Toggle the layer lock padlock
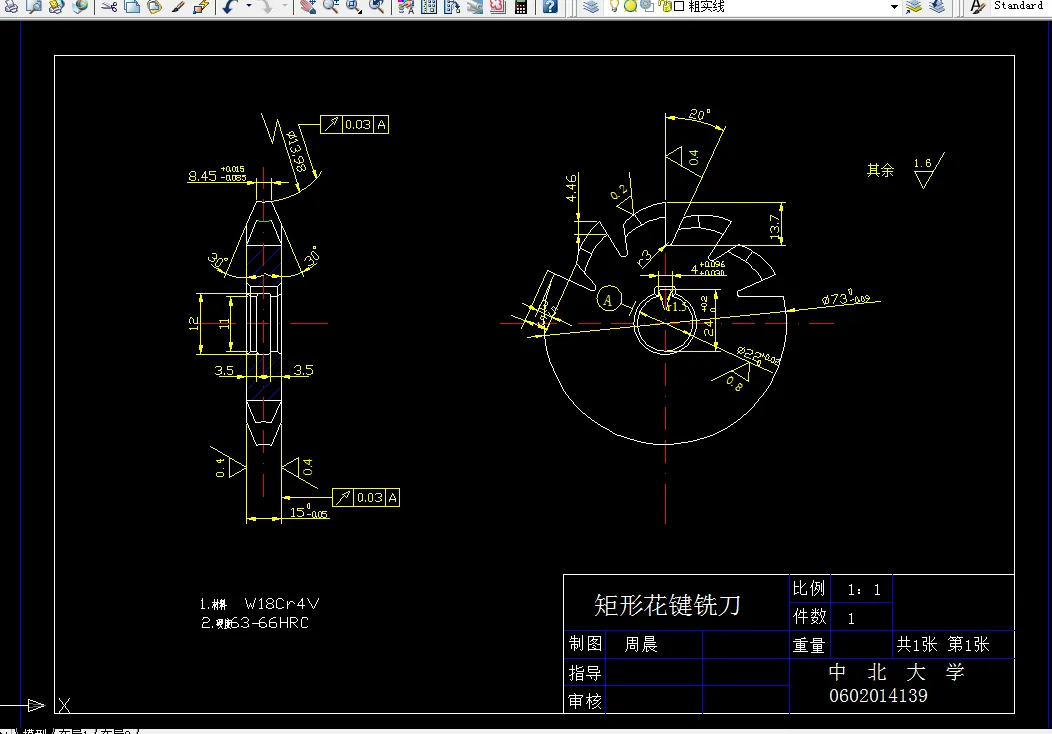This screenshot has width=1052, height=734. [x=666, y=6]
